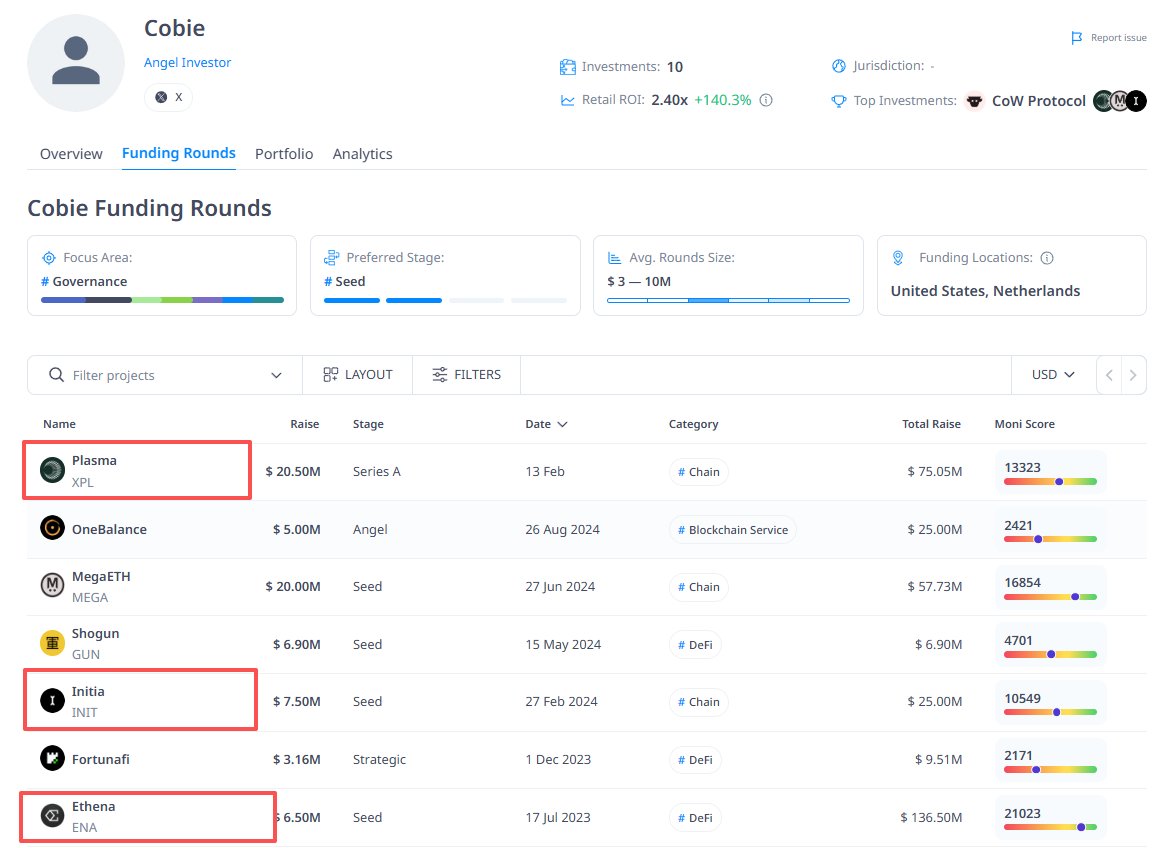Click the Plasma project logo
The height and width of the screenshot is (848, 1157).
pos(52,470)
